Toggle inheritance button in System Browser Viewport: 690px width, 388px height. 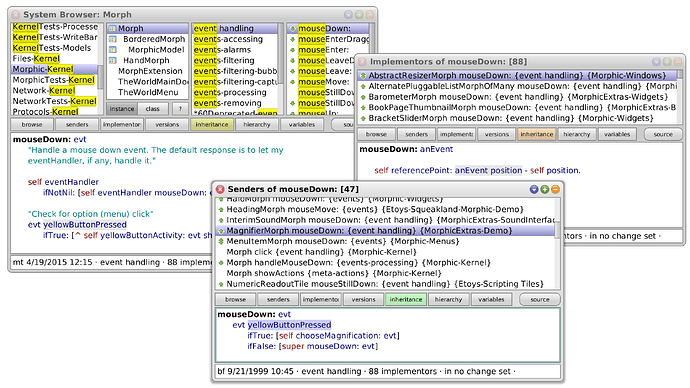[x=212, y=124]
